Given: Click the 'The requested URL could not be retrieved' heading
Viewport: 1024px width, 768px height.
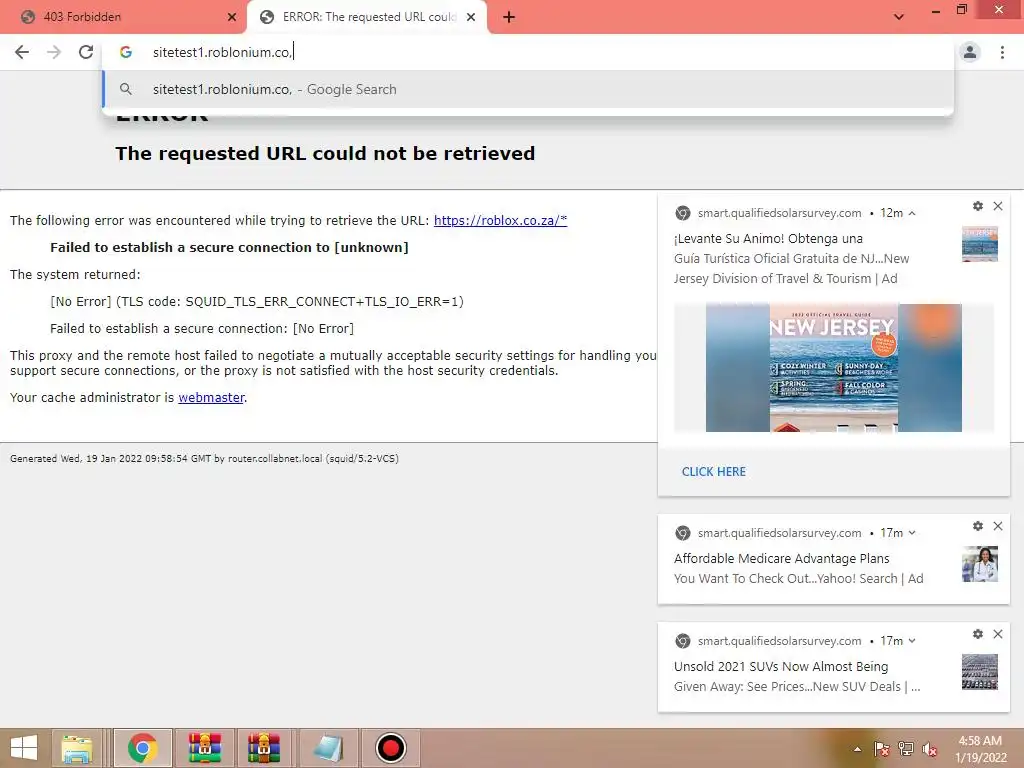Looking at the screenshot, I should click(325, 153).
